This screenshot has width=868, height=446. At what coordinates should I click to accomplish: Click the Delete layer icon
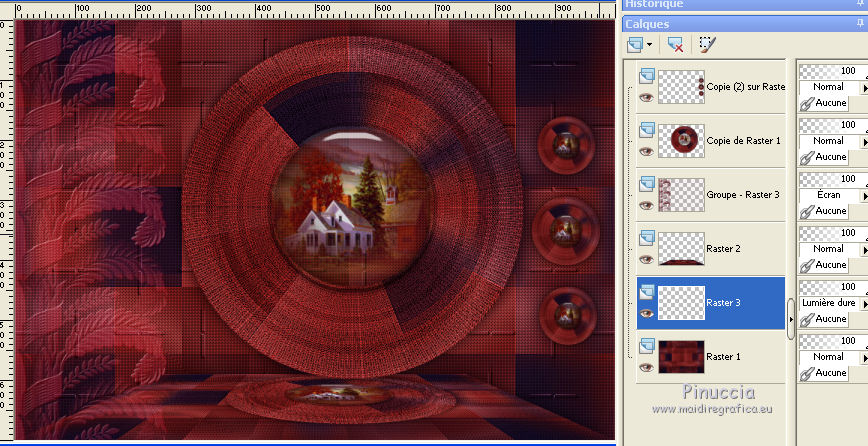[675, 45]
